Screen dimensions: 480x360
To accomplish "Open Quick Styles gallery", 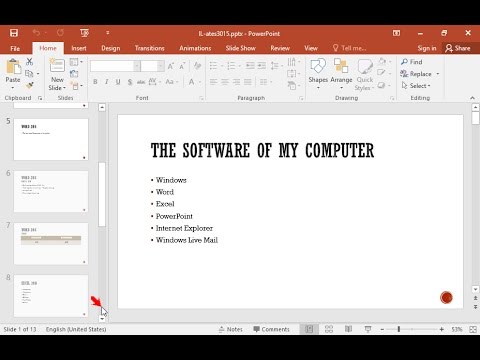I will coord(364,74).
